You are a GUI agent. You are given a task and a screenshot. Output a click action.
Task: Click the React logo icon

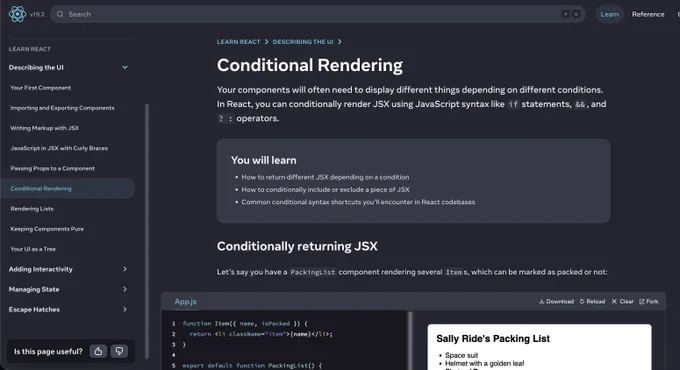[17, 14]
